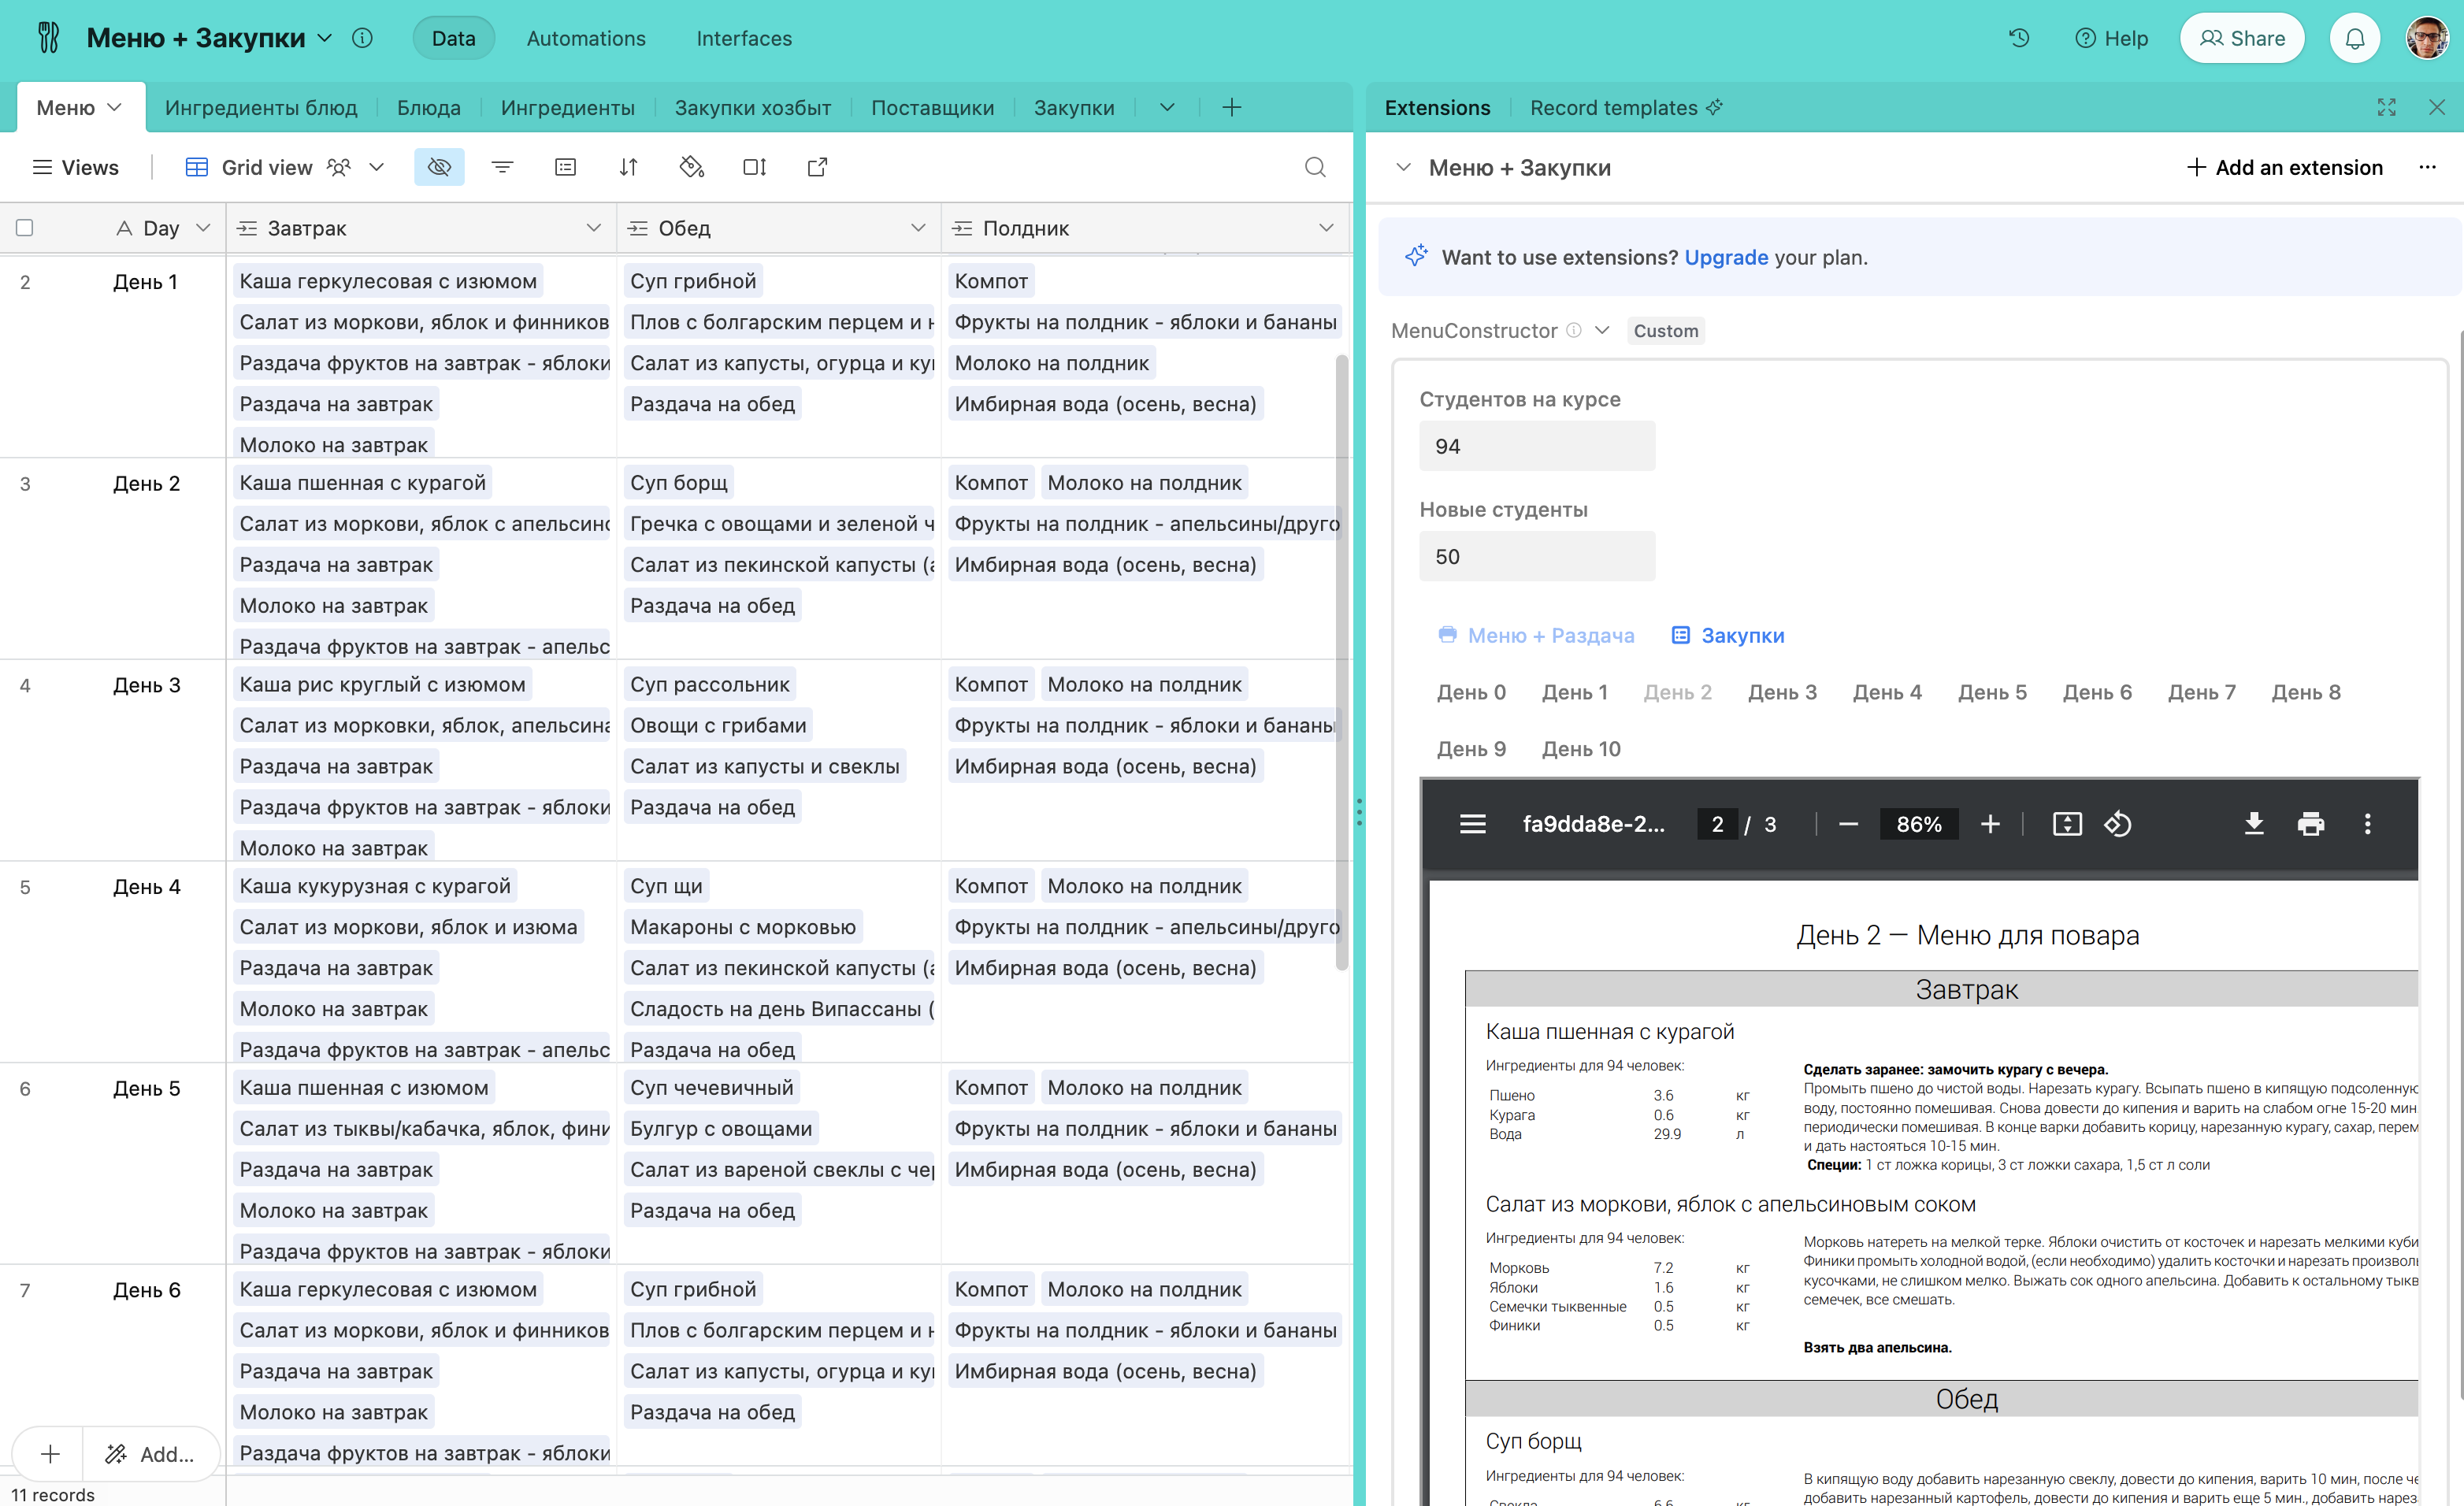Expand the base name dropdown chevron

click(x=325, y=38)
